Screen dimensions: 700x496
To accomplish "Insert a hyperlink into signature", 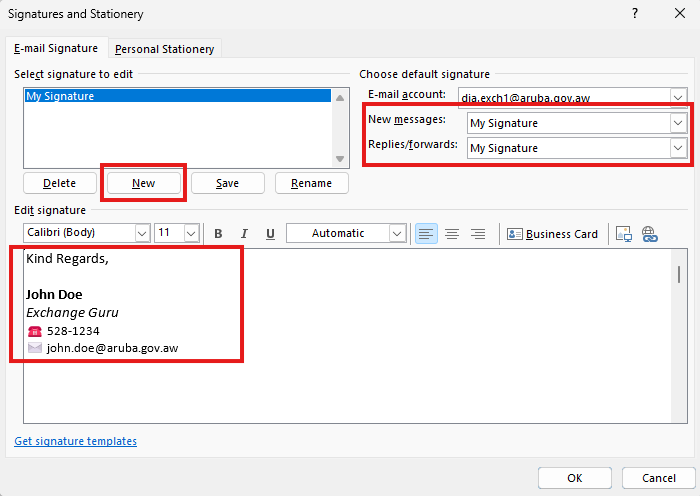I will click(649, 234).
